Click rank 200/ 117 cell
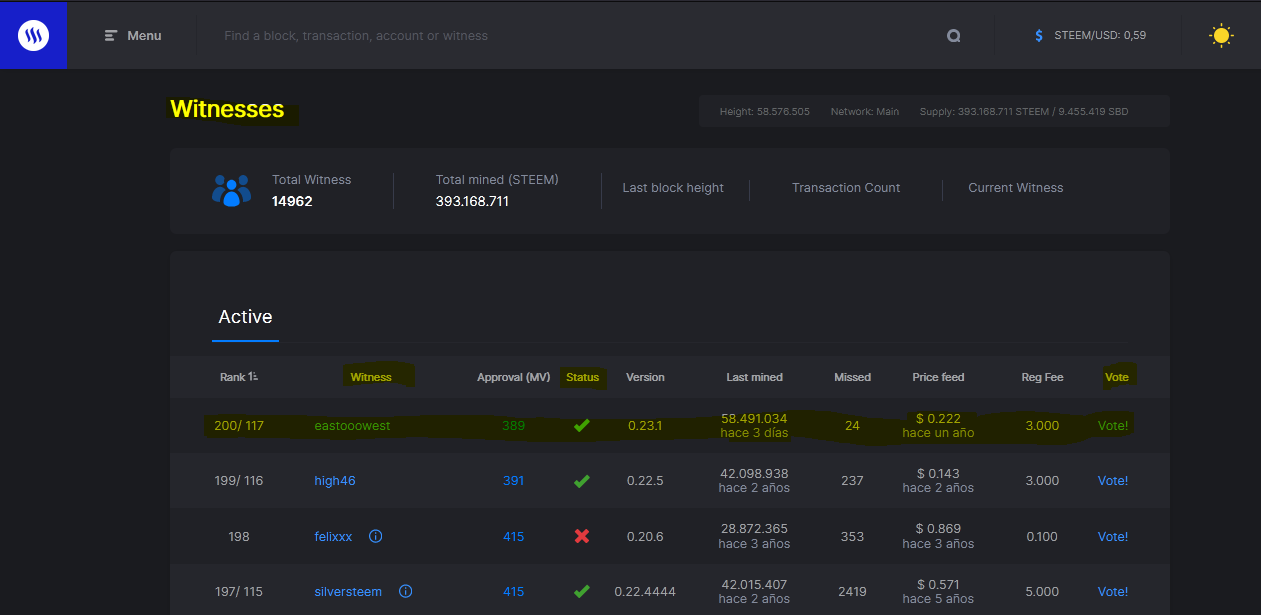Image resolution: width=1261 pixels, height=615 pixels. click(x=239, y=425)
